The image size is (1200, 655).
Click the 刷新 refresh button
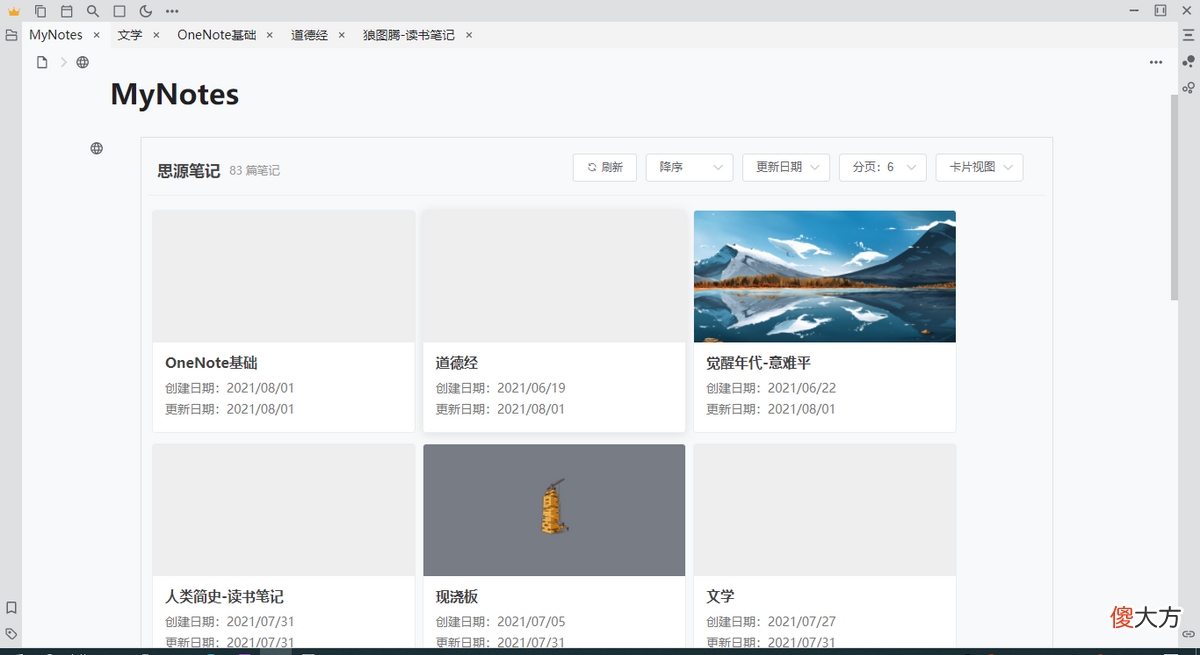click(x=605, y=168)
